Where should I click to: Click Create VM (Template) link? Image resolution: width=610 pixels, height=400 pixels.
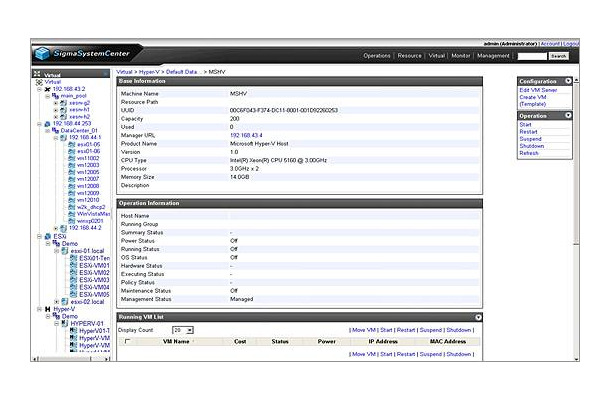533,101
